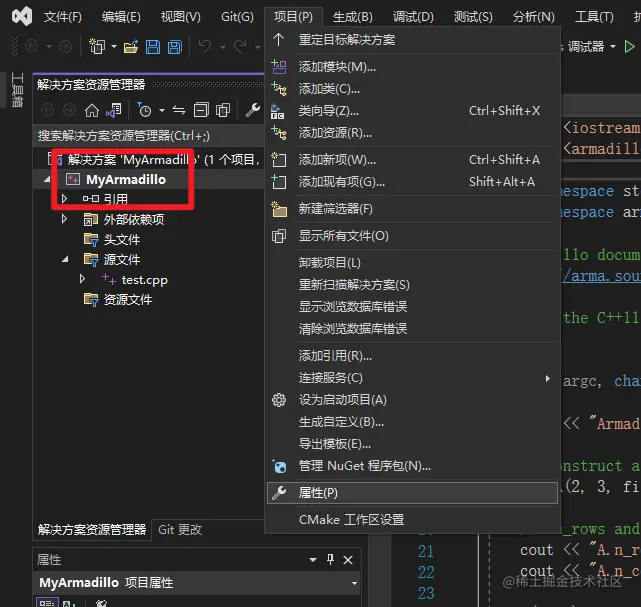641x607 pixels.
Task: Choose 卸载项目(L) menu entry
Action: click(x=413, y=262)
